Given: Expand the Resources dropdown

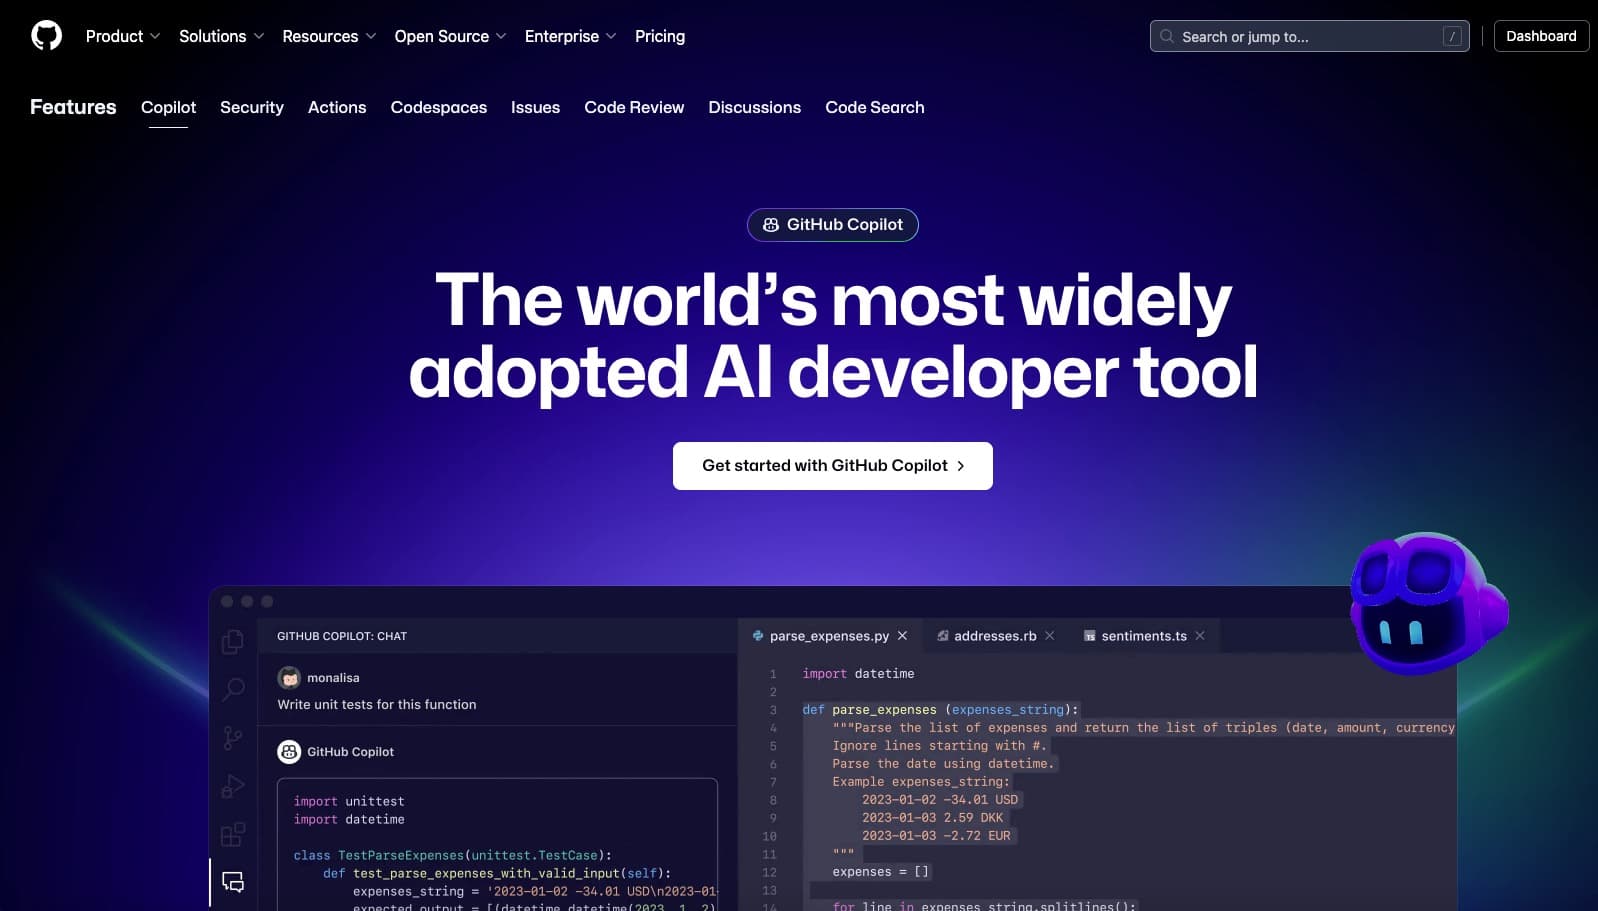Looking at the screenshot, I should 329,36.
